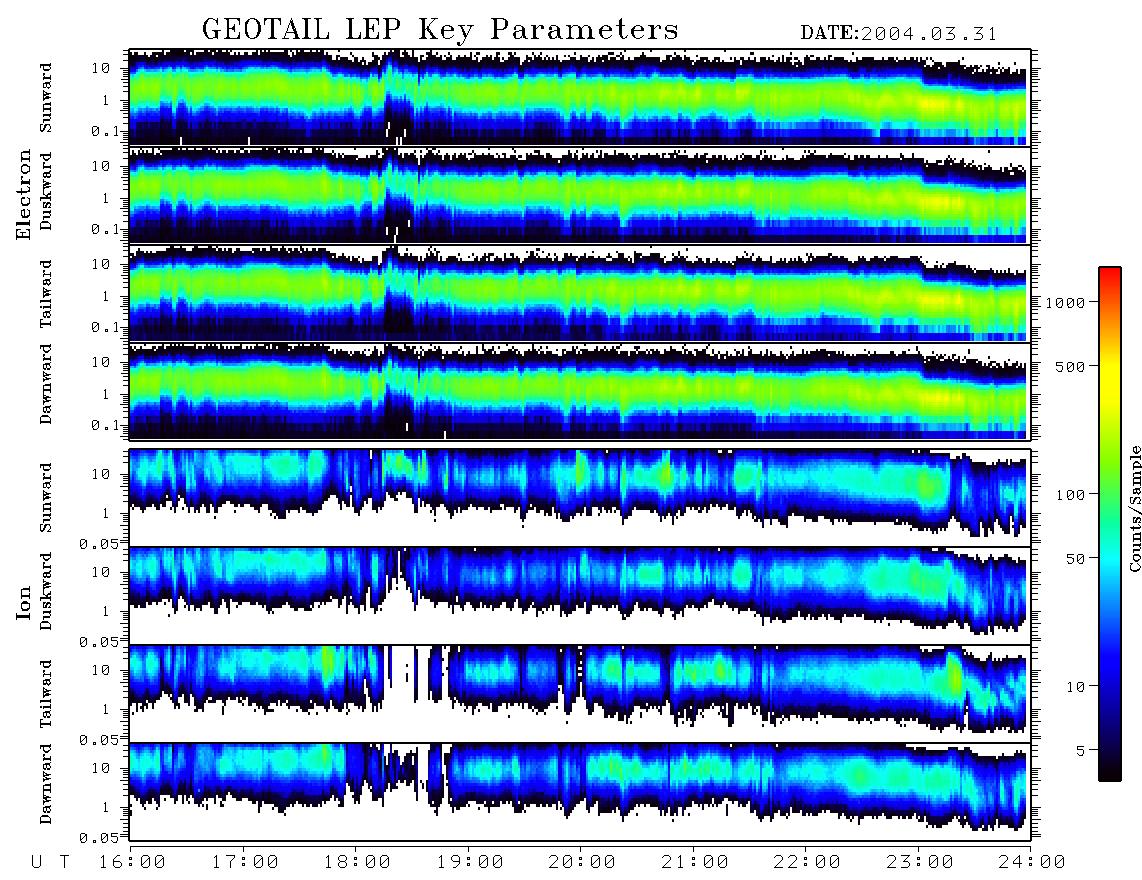Click the 1000 color scale tick label
Viewport: 1142px width, 880px height.
1065,302
